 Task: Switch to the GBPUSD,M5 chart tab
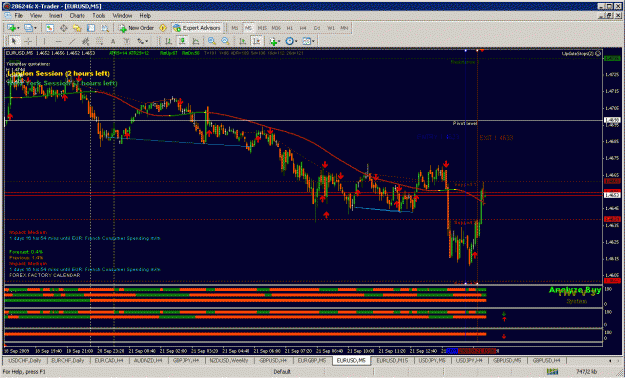(x=507, y=360)
